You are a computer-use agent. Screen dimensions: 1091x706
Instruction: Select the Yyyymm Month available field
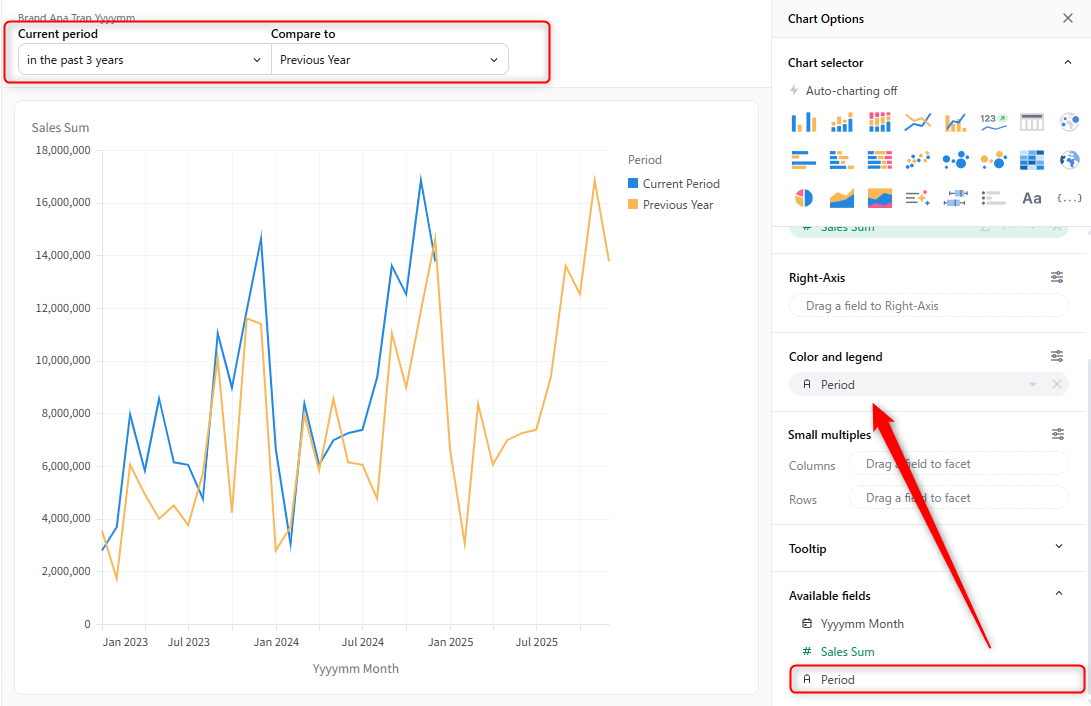point(861,624)
